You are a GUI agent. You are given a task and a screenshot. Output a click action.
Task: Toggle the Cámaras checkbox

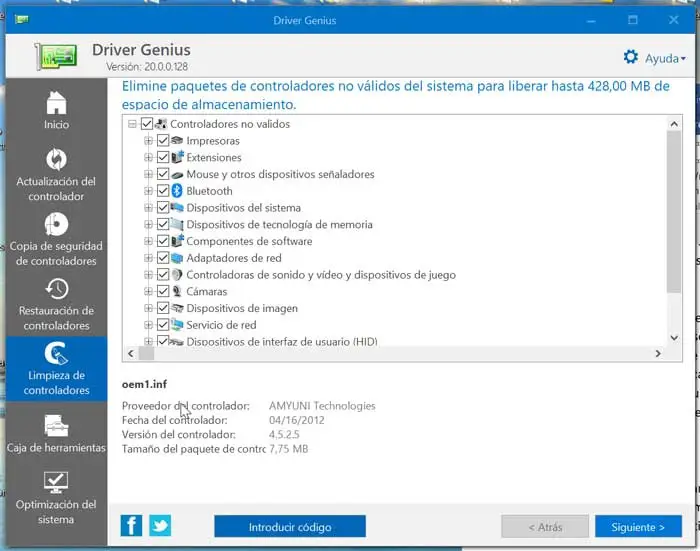pyautogui.click(x=163, y=291)
